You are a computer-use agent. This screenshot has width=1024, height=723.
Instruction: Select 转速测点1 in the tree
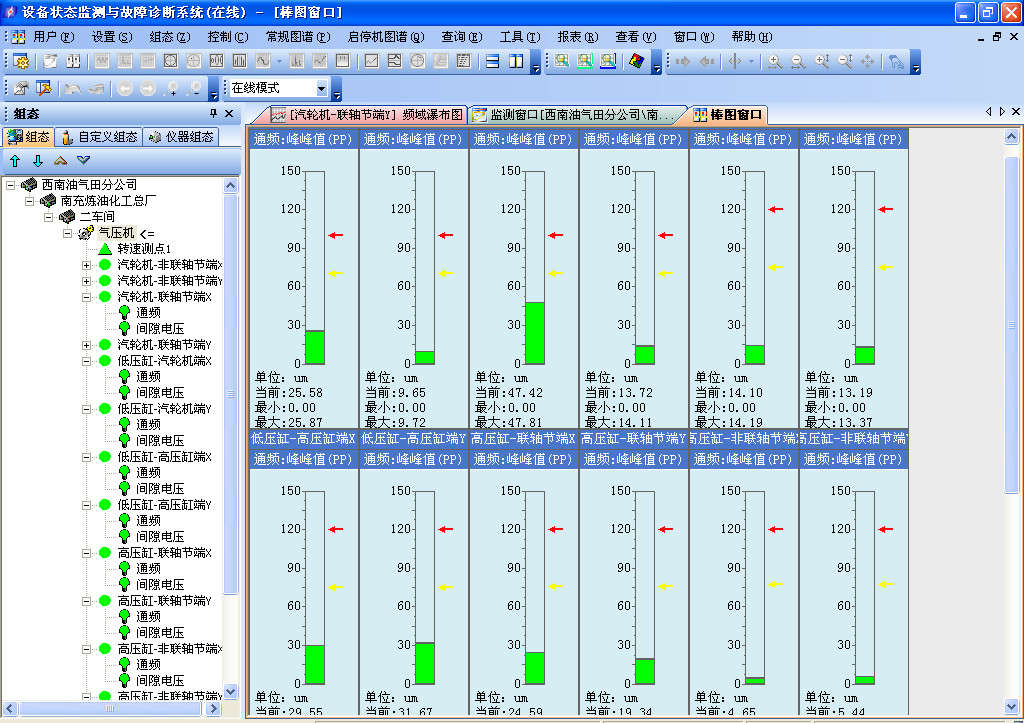tap(144, 249)
